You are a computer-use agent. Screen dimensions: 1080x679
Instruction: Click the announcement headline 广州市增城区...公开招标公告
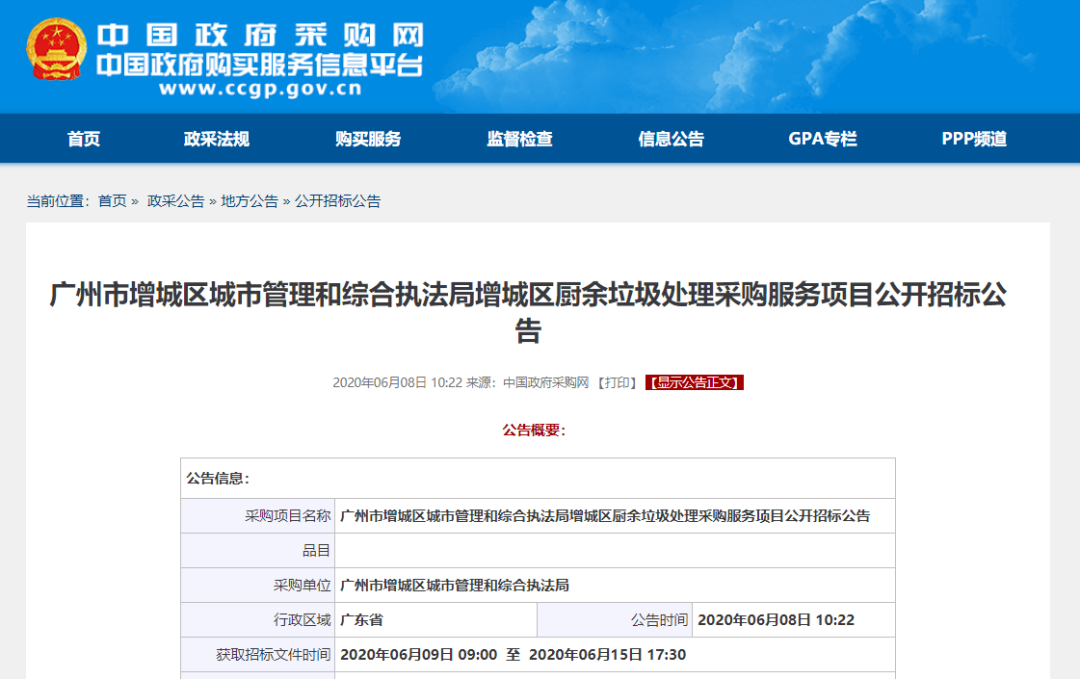click(528, 312)
